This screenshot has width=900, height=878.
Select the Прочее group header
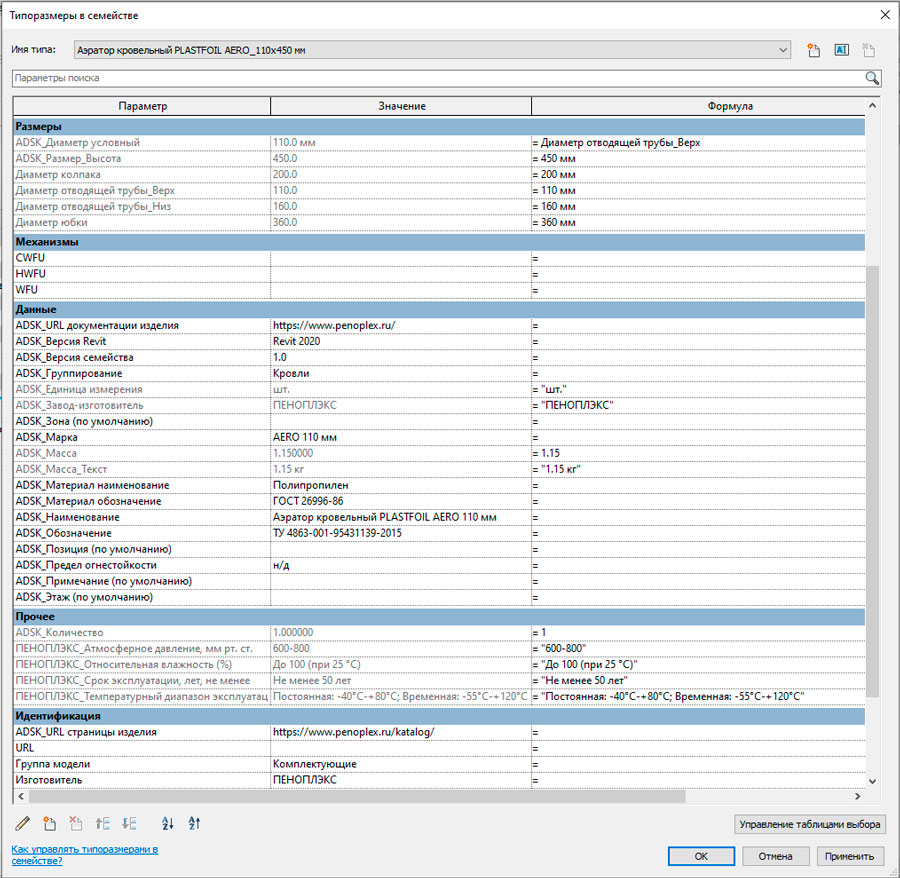[x=439, y=617]
